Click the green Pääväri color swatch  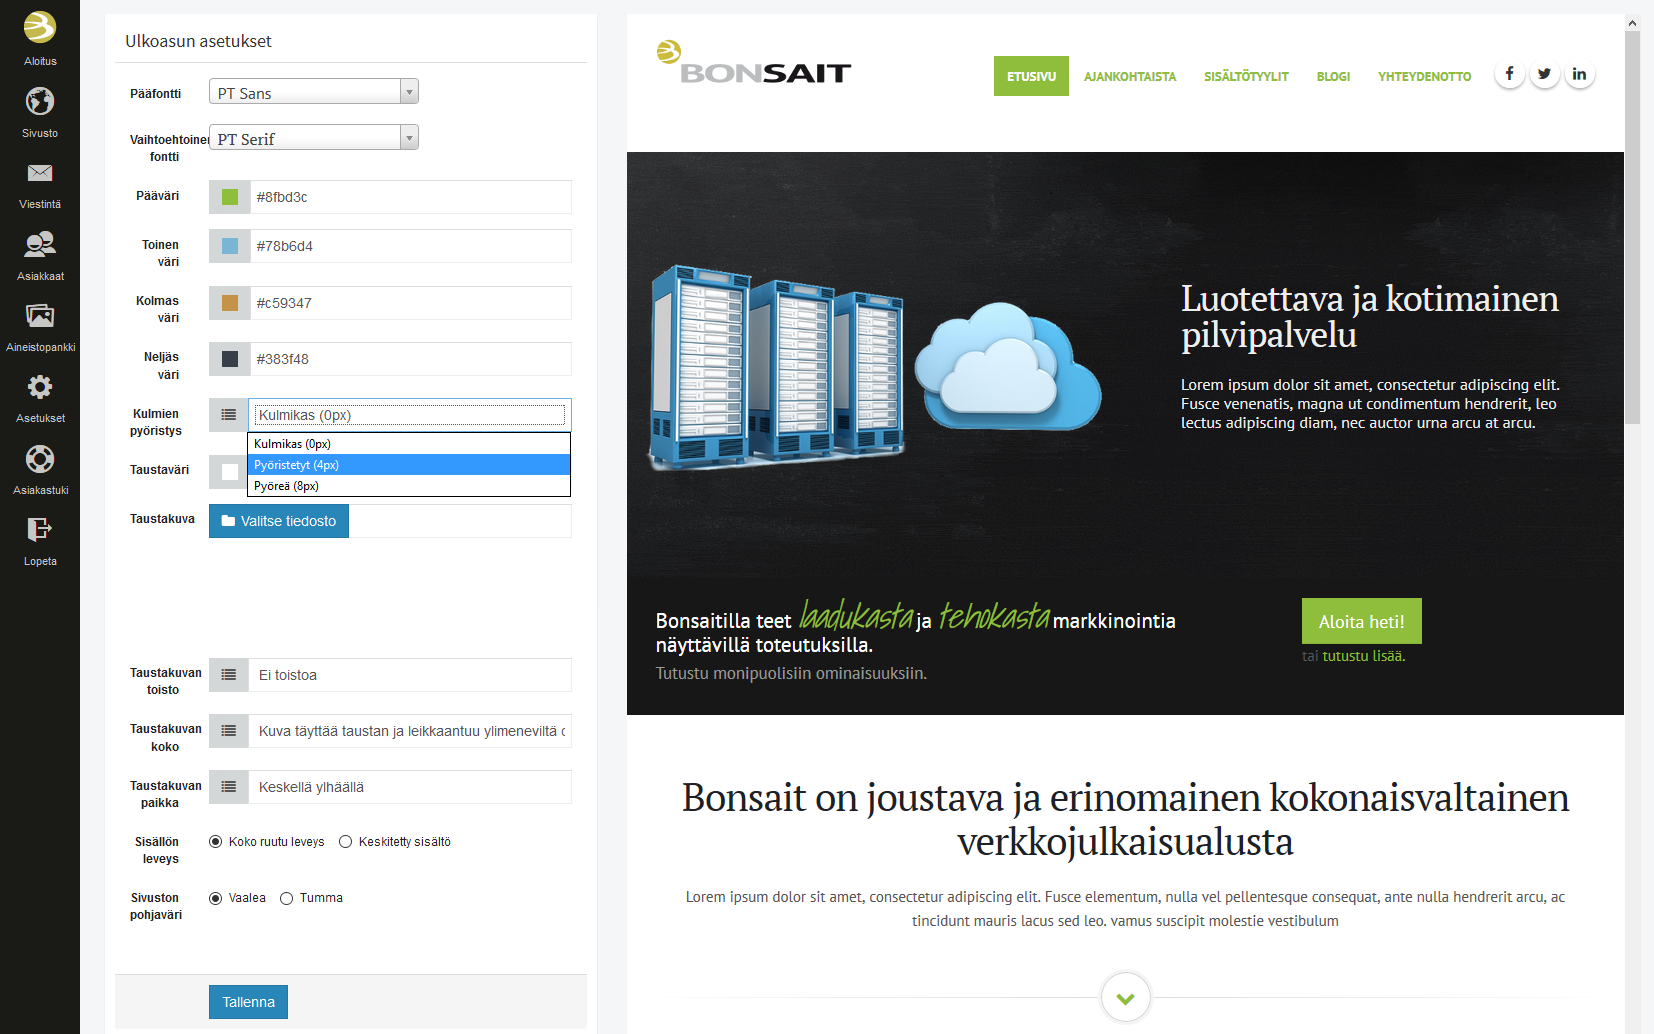[x=230, y=197]
